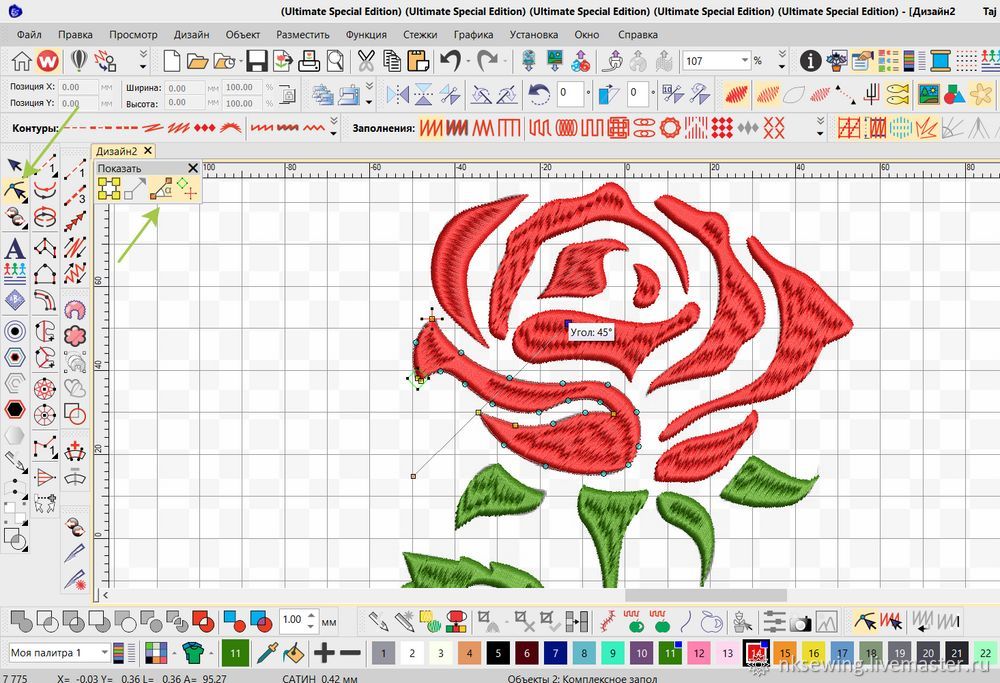
Task: Open the Стежки menu
Action: click(x=419, y=34)
